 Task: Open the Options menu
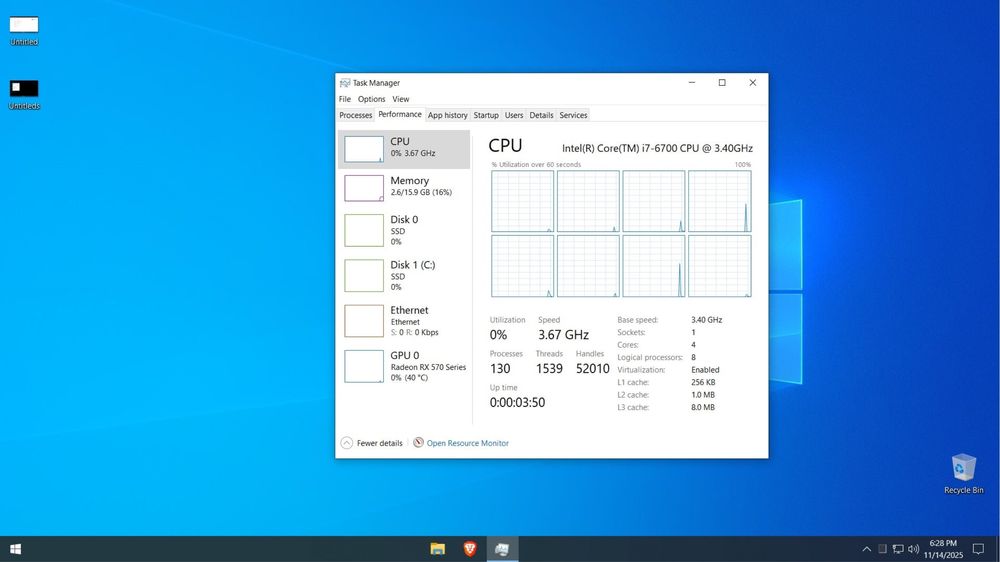point(371,99)
